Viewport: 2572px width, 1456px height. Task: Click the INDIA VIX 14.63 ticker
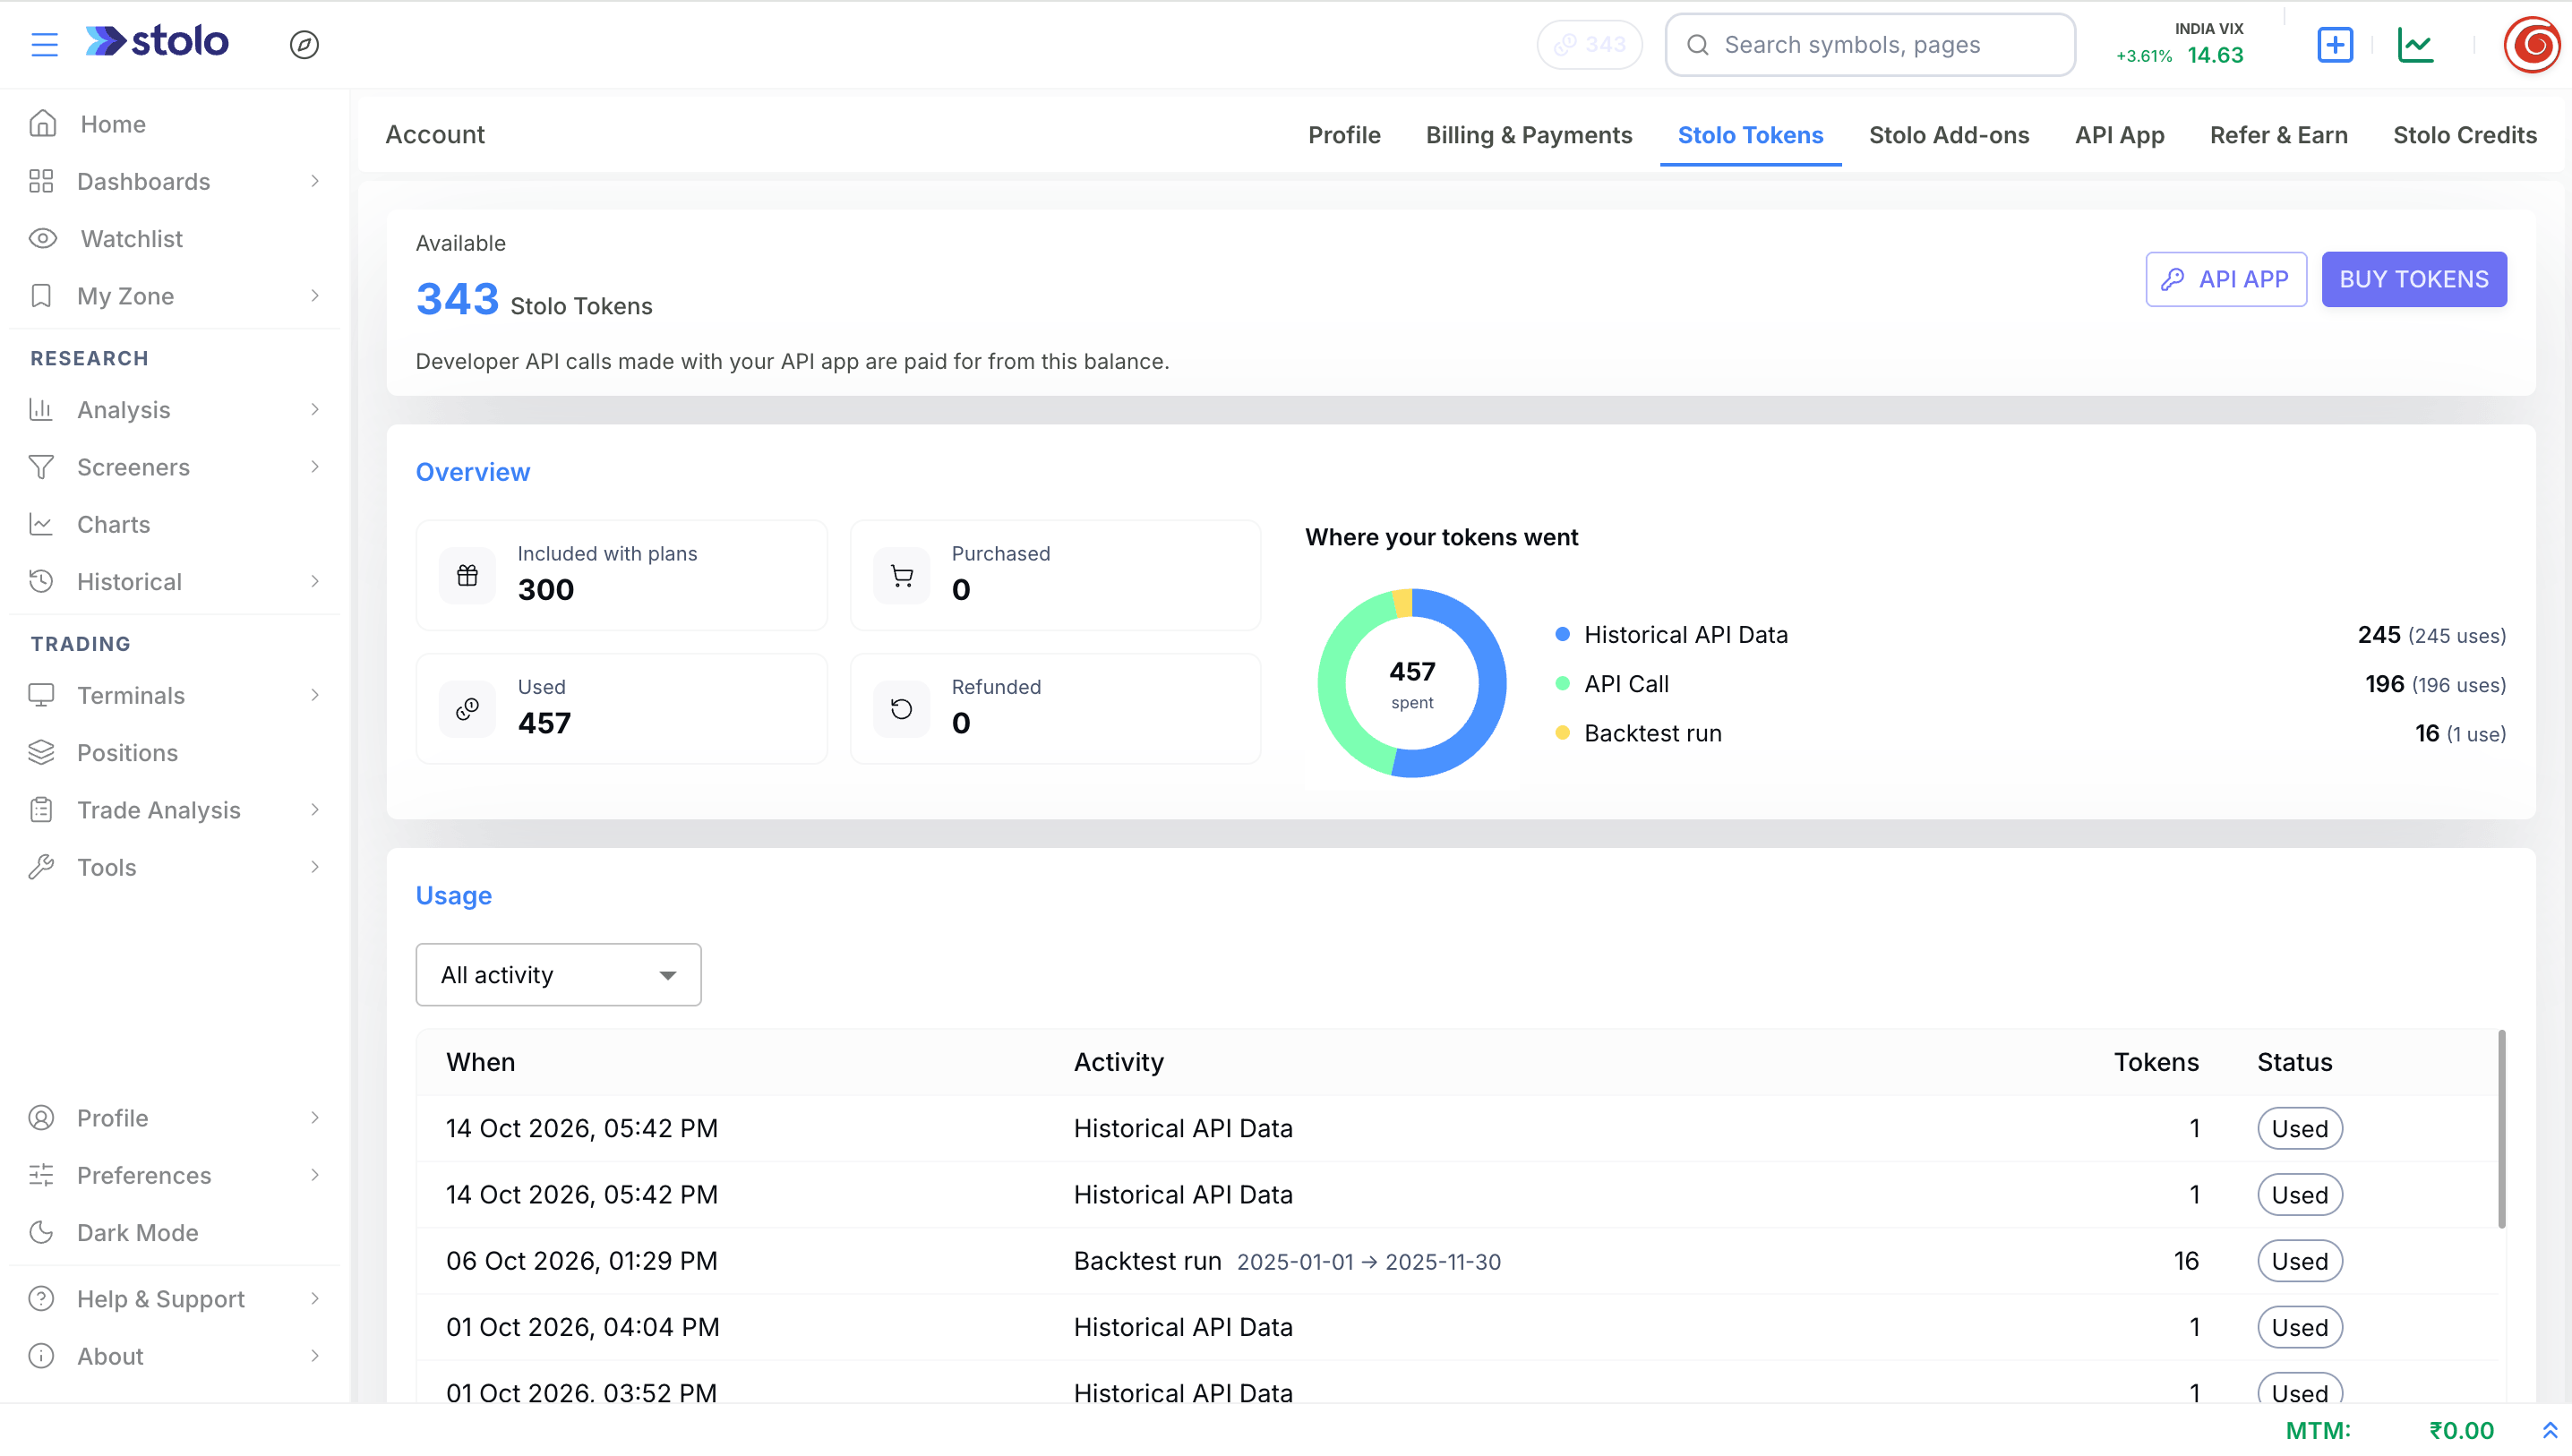tap(2180, 44)
